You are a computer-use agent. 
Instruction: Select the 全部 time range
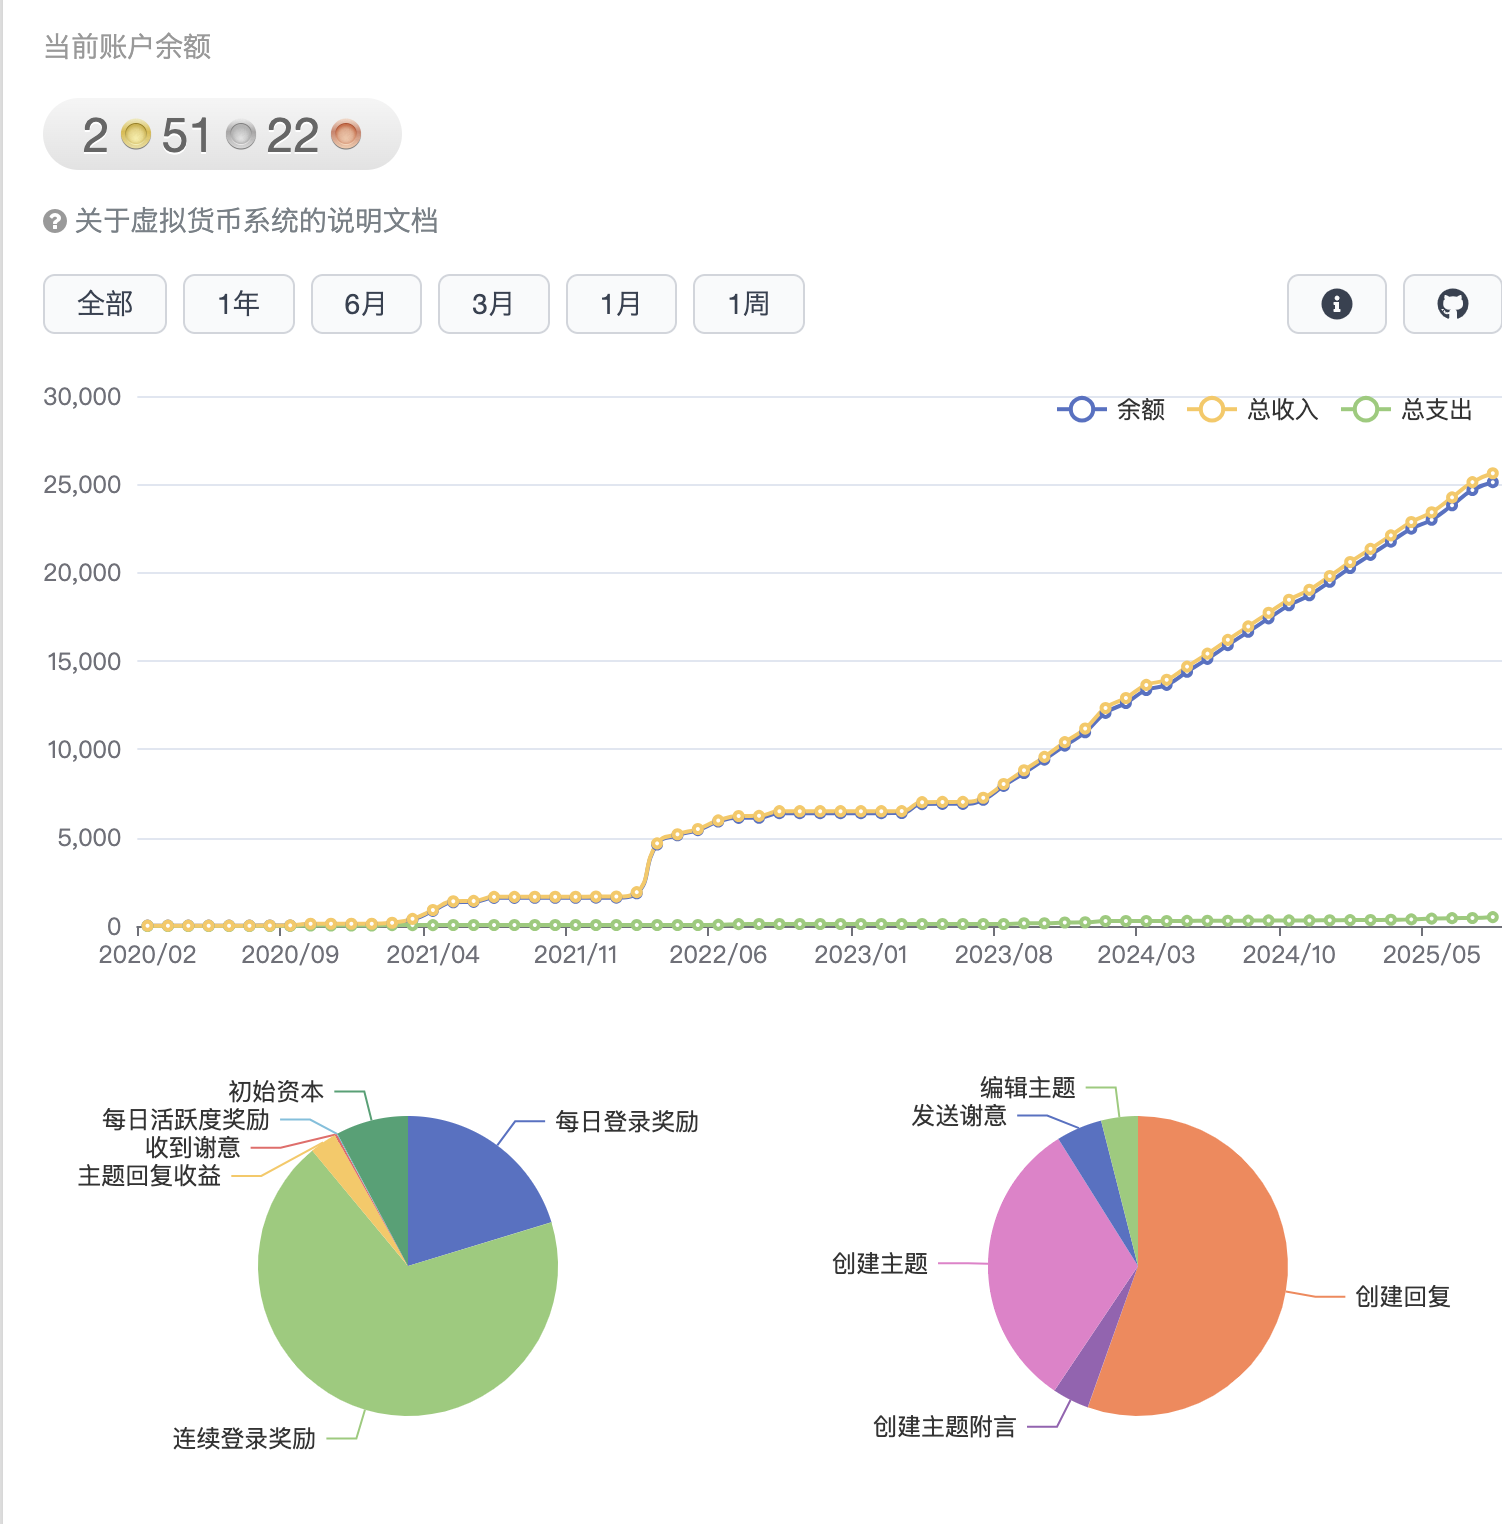(x=105, y=304)
